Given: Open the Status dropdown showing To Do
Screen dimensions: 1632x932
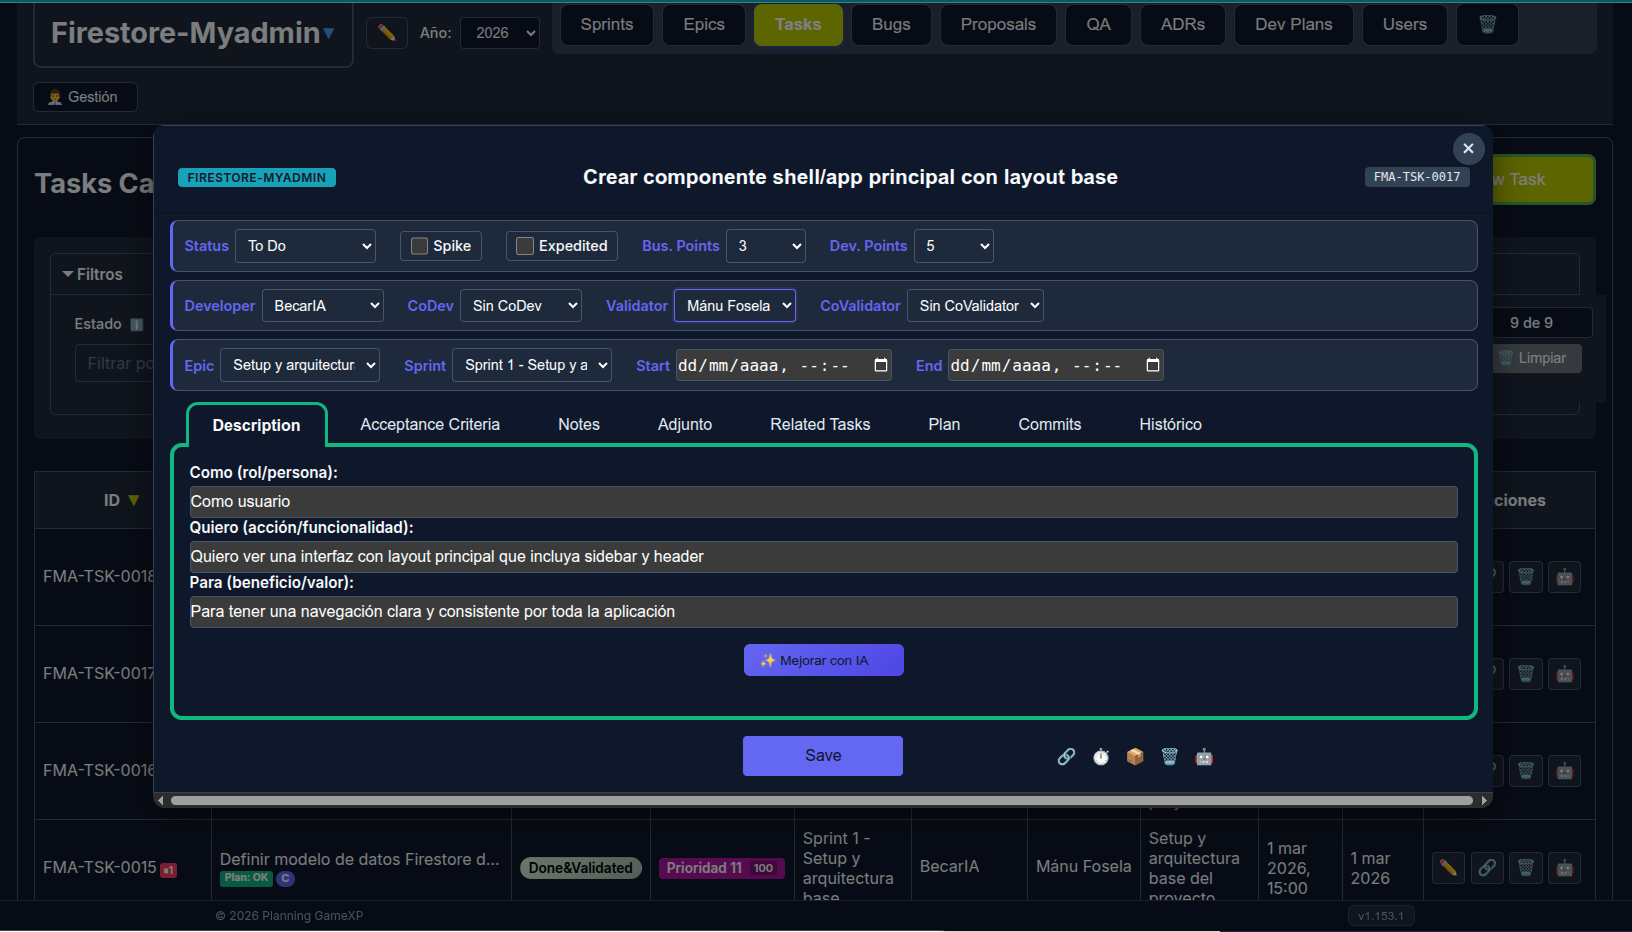Looking at the screenshot, I should click(x=306, y=246).
